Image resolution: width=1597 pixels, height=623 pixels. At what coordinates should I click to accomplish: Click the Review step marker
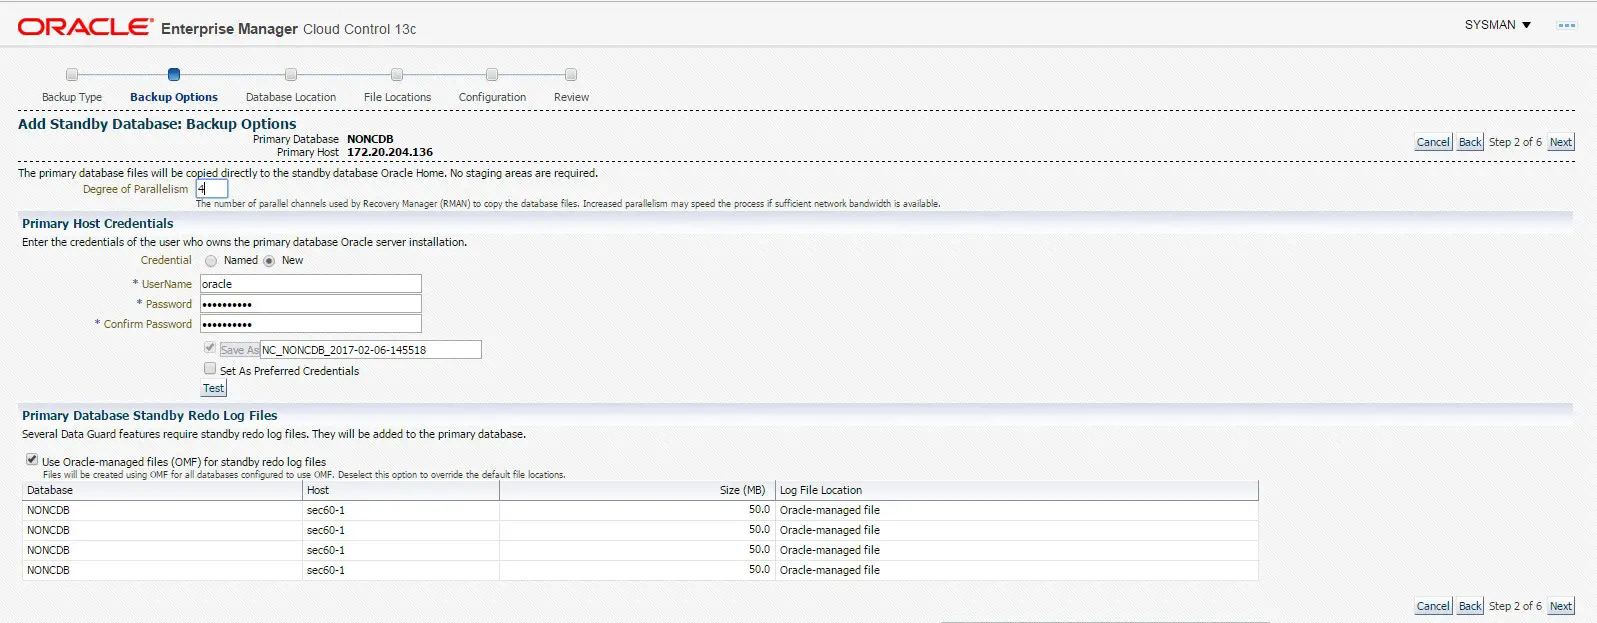click(571, 74)
